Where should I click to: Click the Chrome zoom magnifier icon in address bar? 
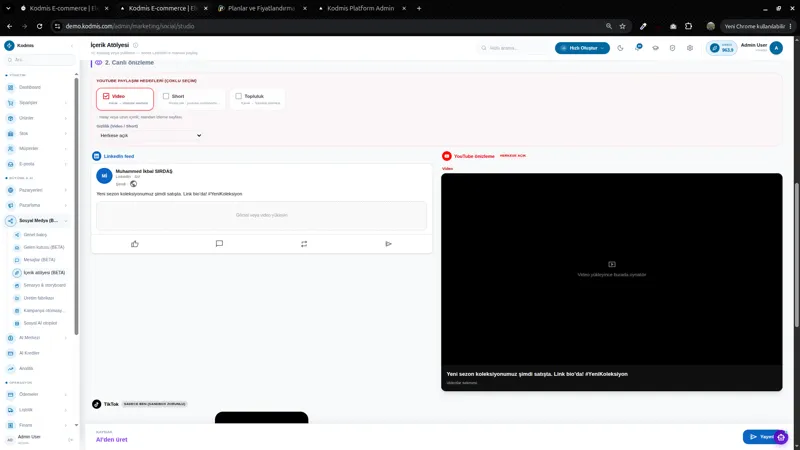point(609,26)
